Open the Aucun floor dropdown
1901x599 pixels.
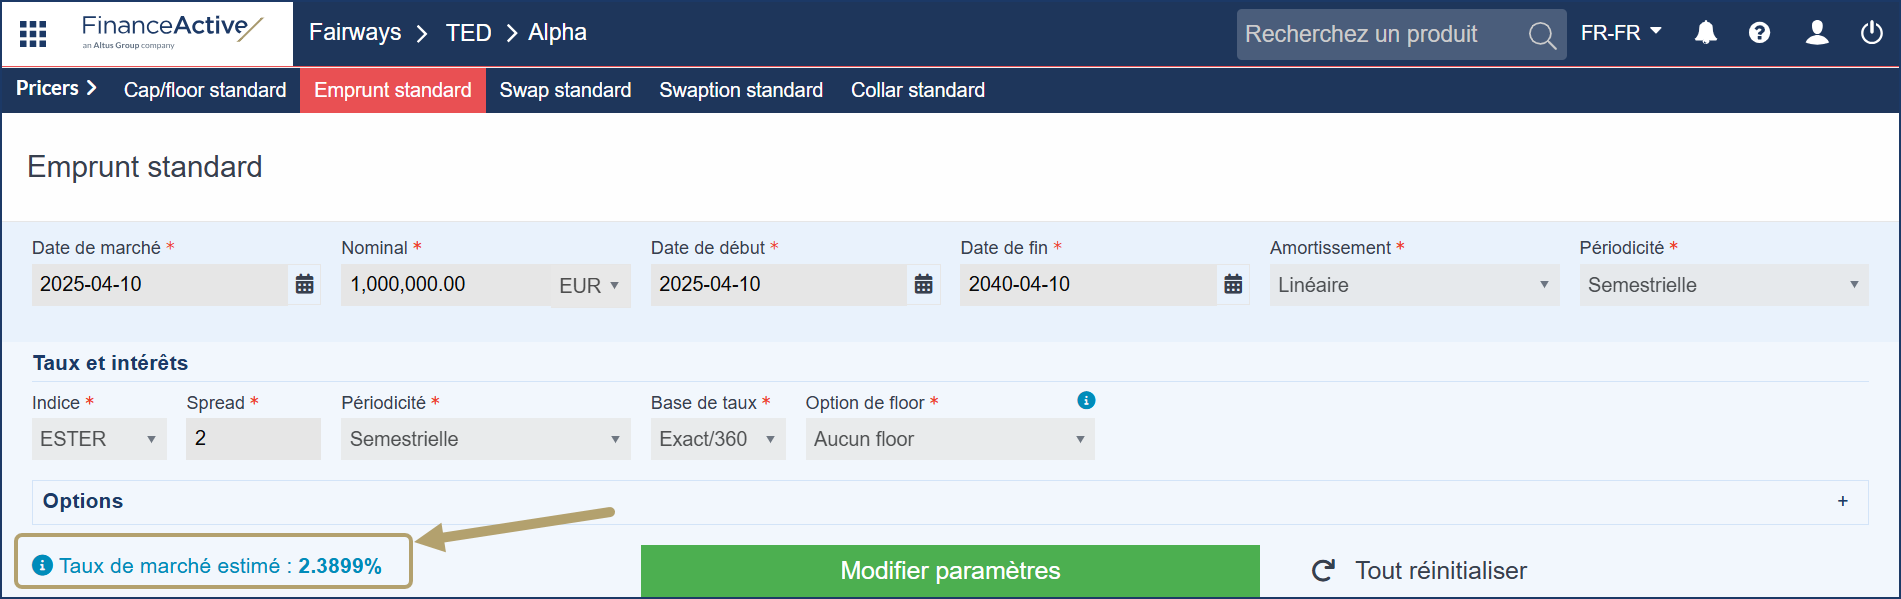click(x=948, y=438)
